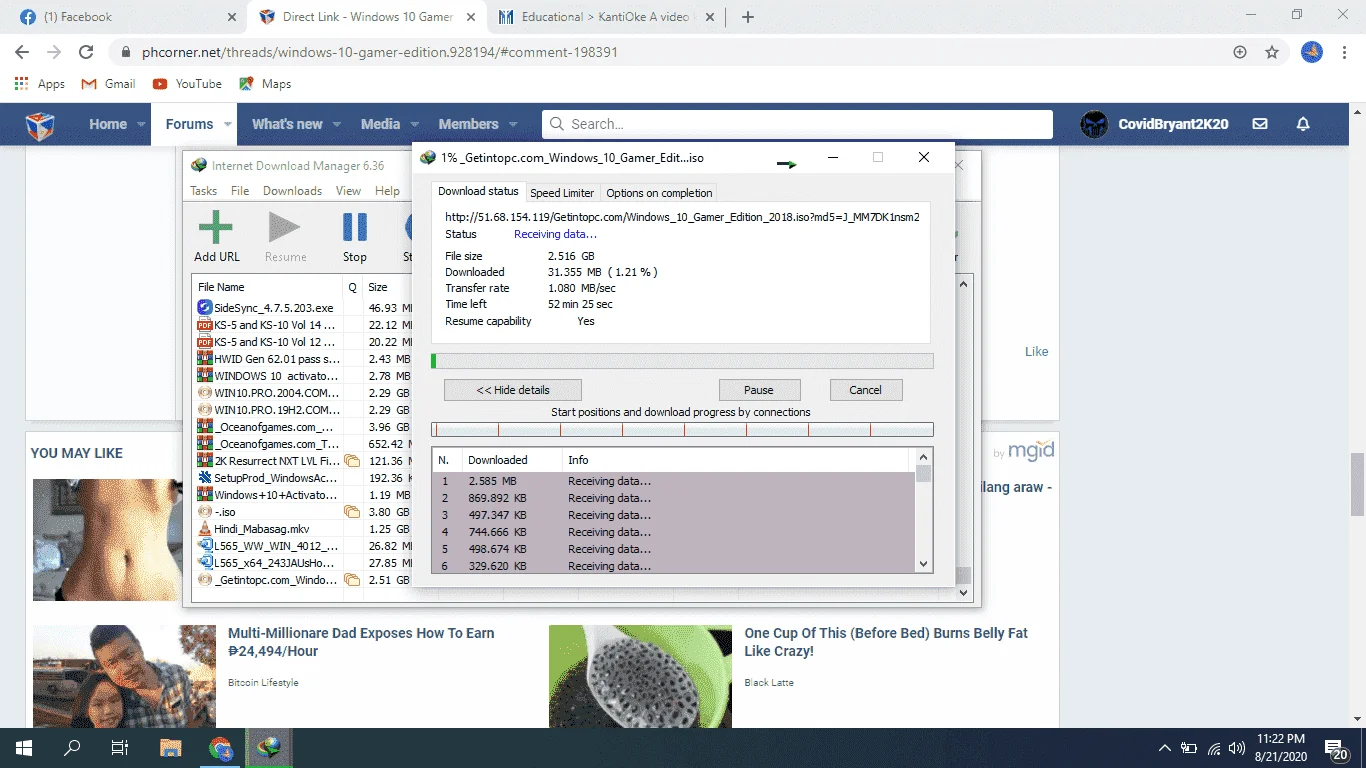
Task: Open the IDM View menu
Action: 348,191
